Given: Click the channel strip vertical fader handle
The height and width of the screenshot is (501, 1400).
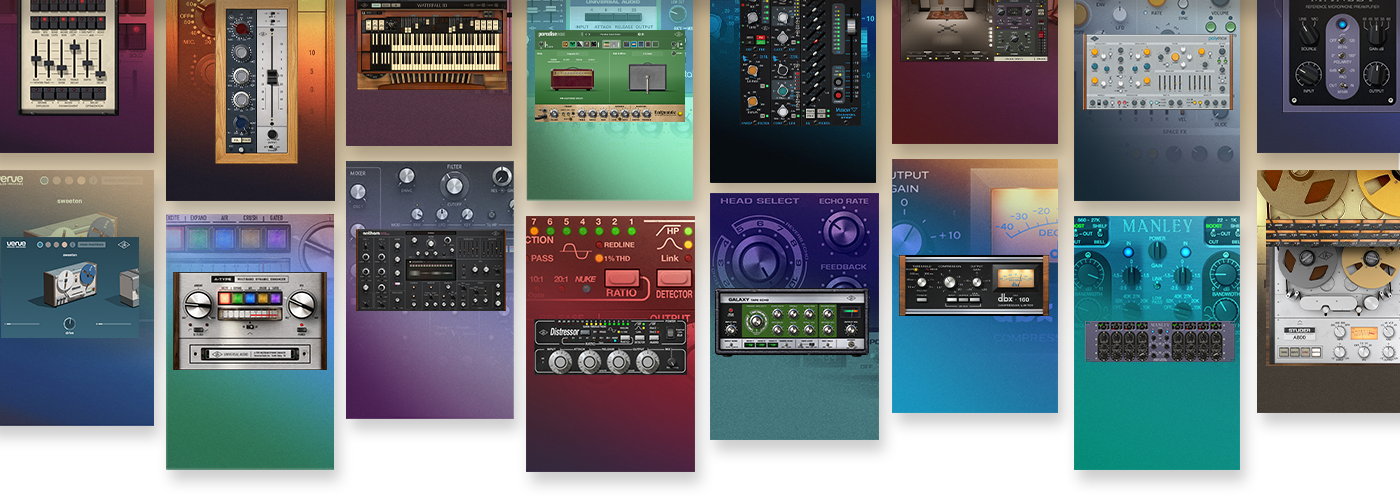Looking at the screenshot, I should pos(270,77).
